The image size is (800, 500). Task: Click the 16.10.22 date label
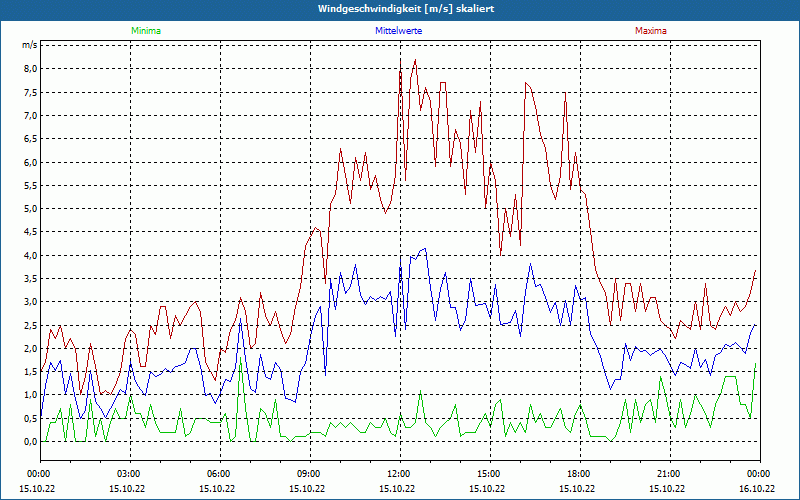[757, 489]
